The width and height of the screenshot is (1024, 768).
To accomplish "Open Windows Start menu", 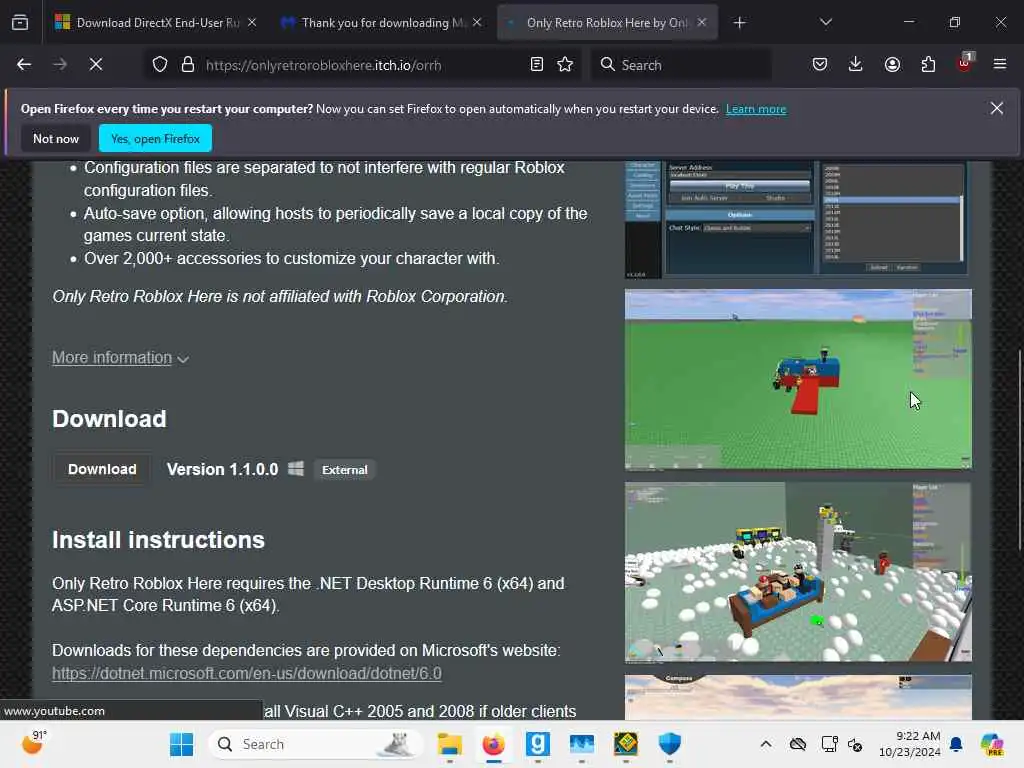I will 182,744.
